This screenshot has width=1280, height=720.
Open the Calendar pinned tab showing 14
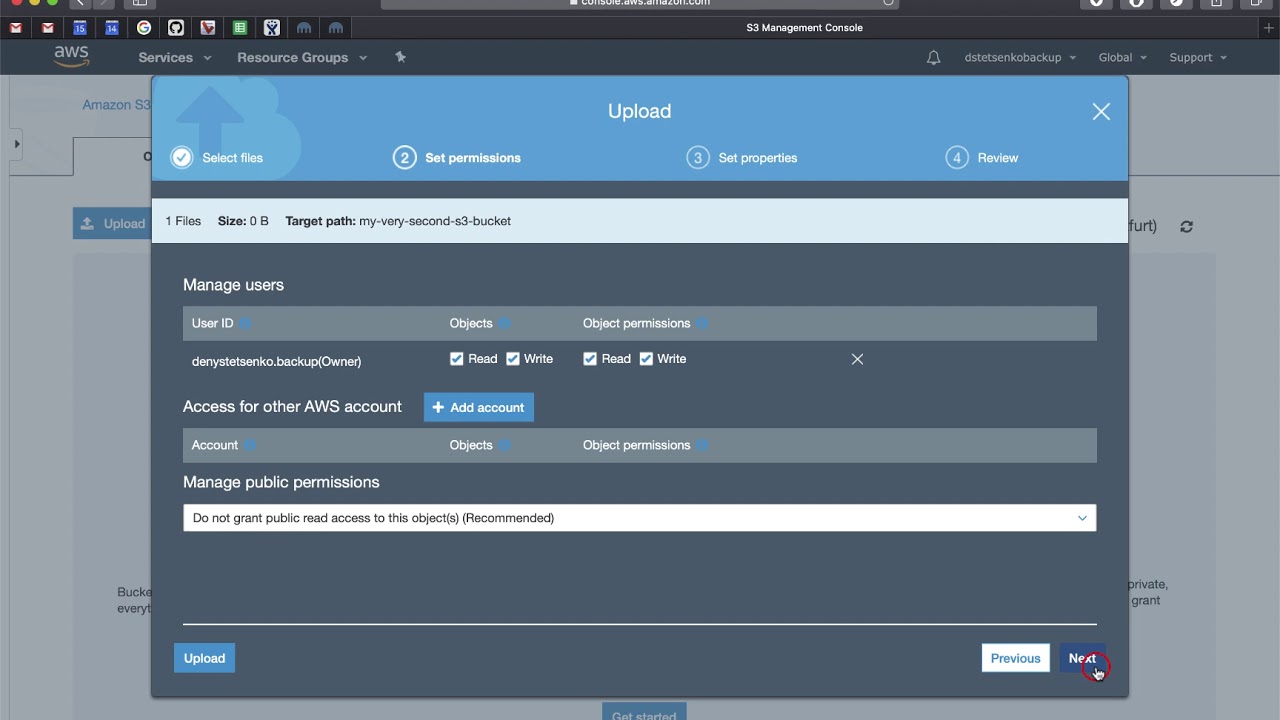(x=112, y=28)
